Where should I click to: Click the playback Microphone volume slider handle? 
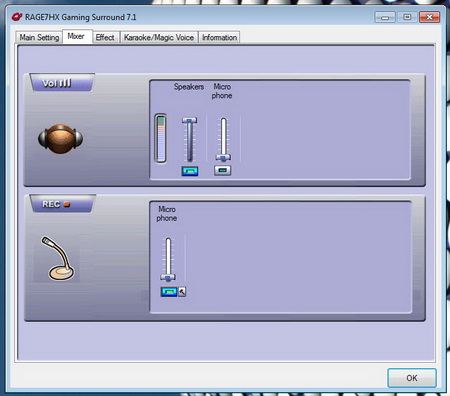223,157
